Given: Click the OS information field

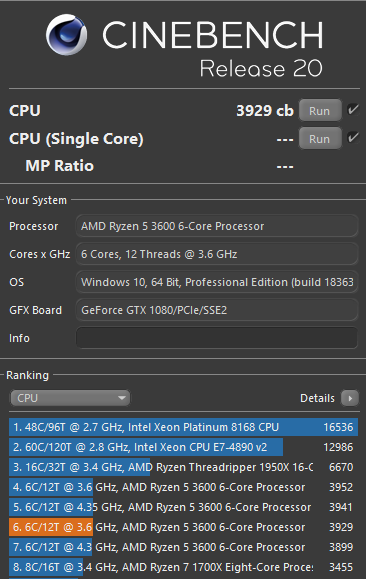Looking at the screenshot, I should (x=217, y=282).
